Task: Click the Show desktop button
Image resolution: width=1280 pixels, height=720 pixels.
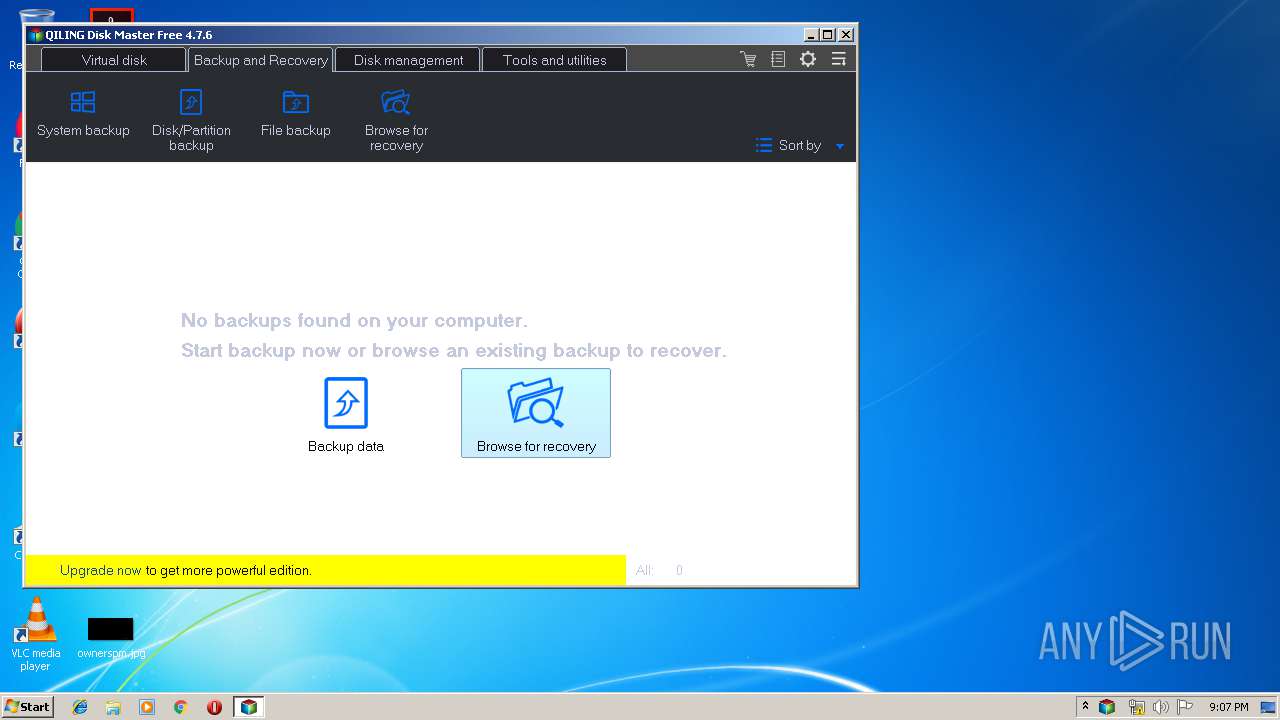Action: (x=1270, y=707)
